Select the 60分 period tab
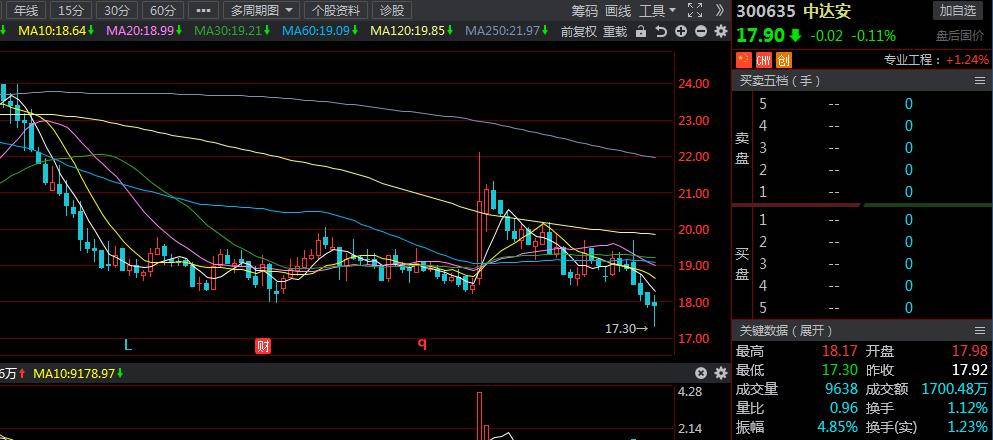The height and width of the screenshot is (440, 993). point(163,11)
